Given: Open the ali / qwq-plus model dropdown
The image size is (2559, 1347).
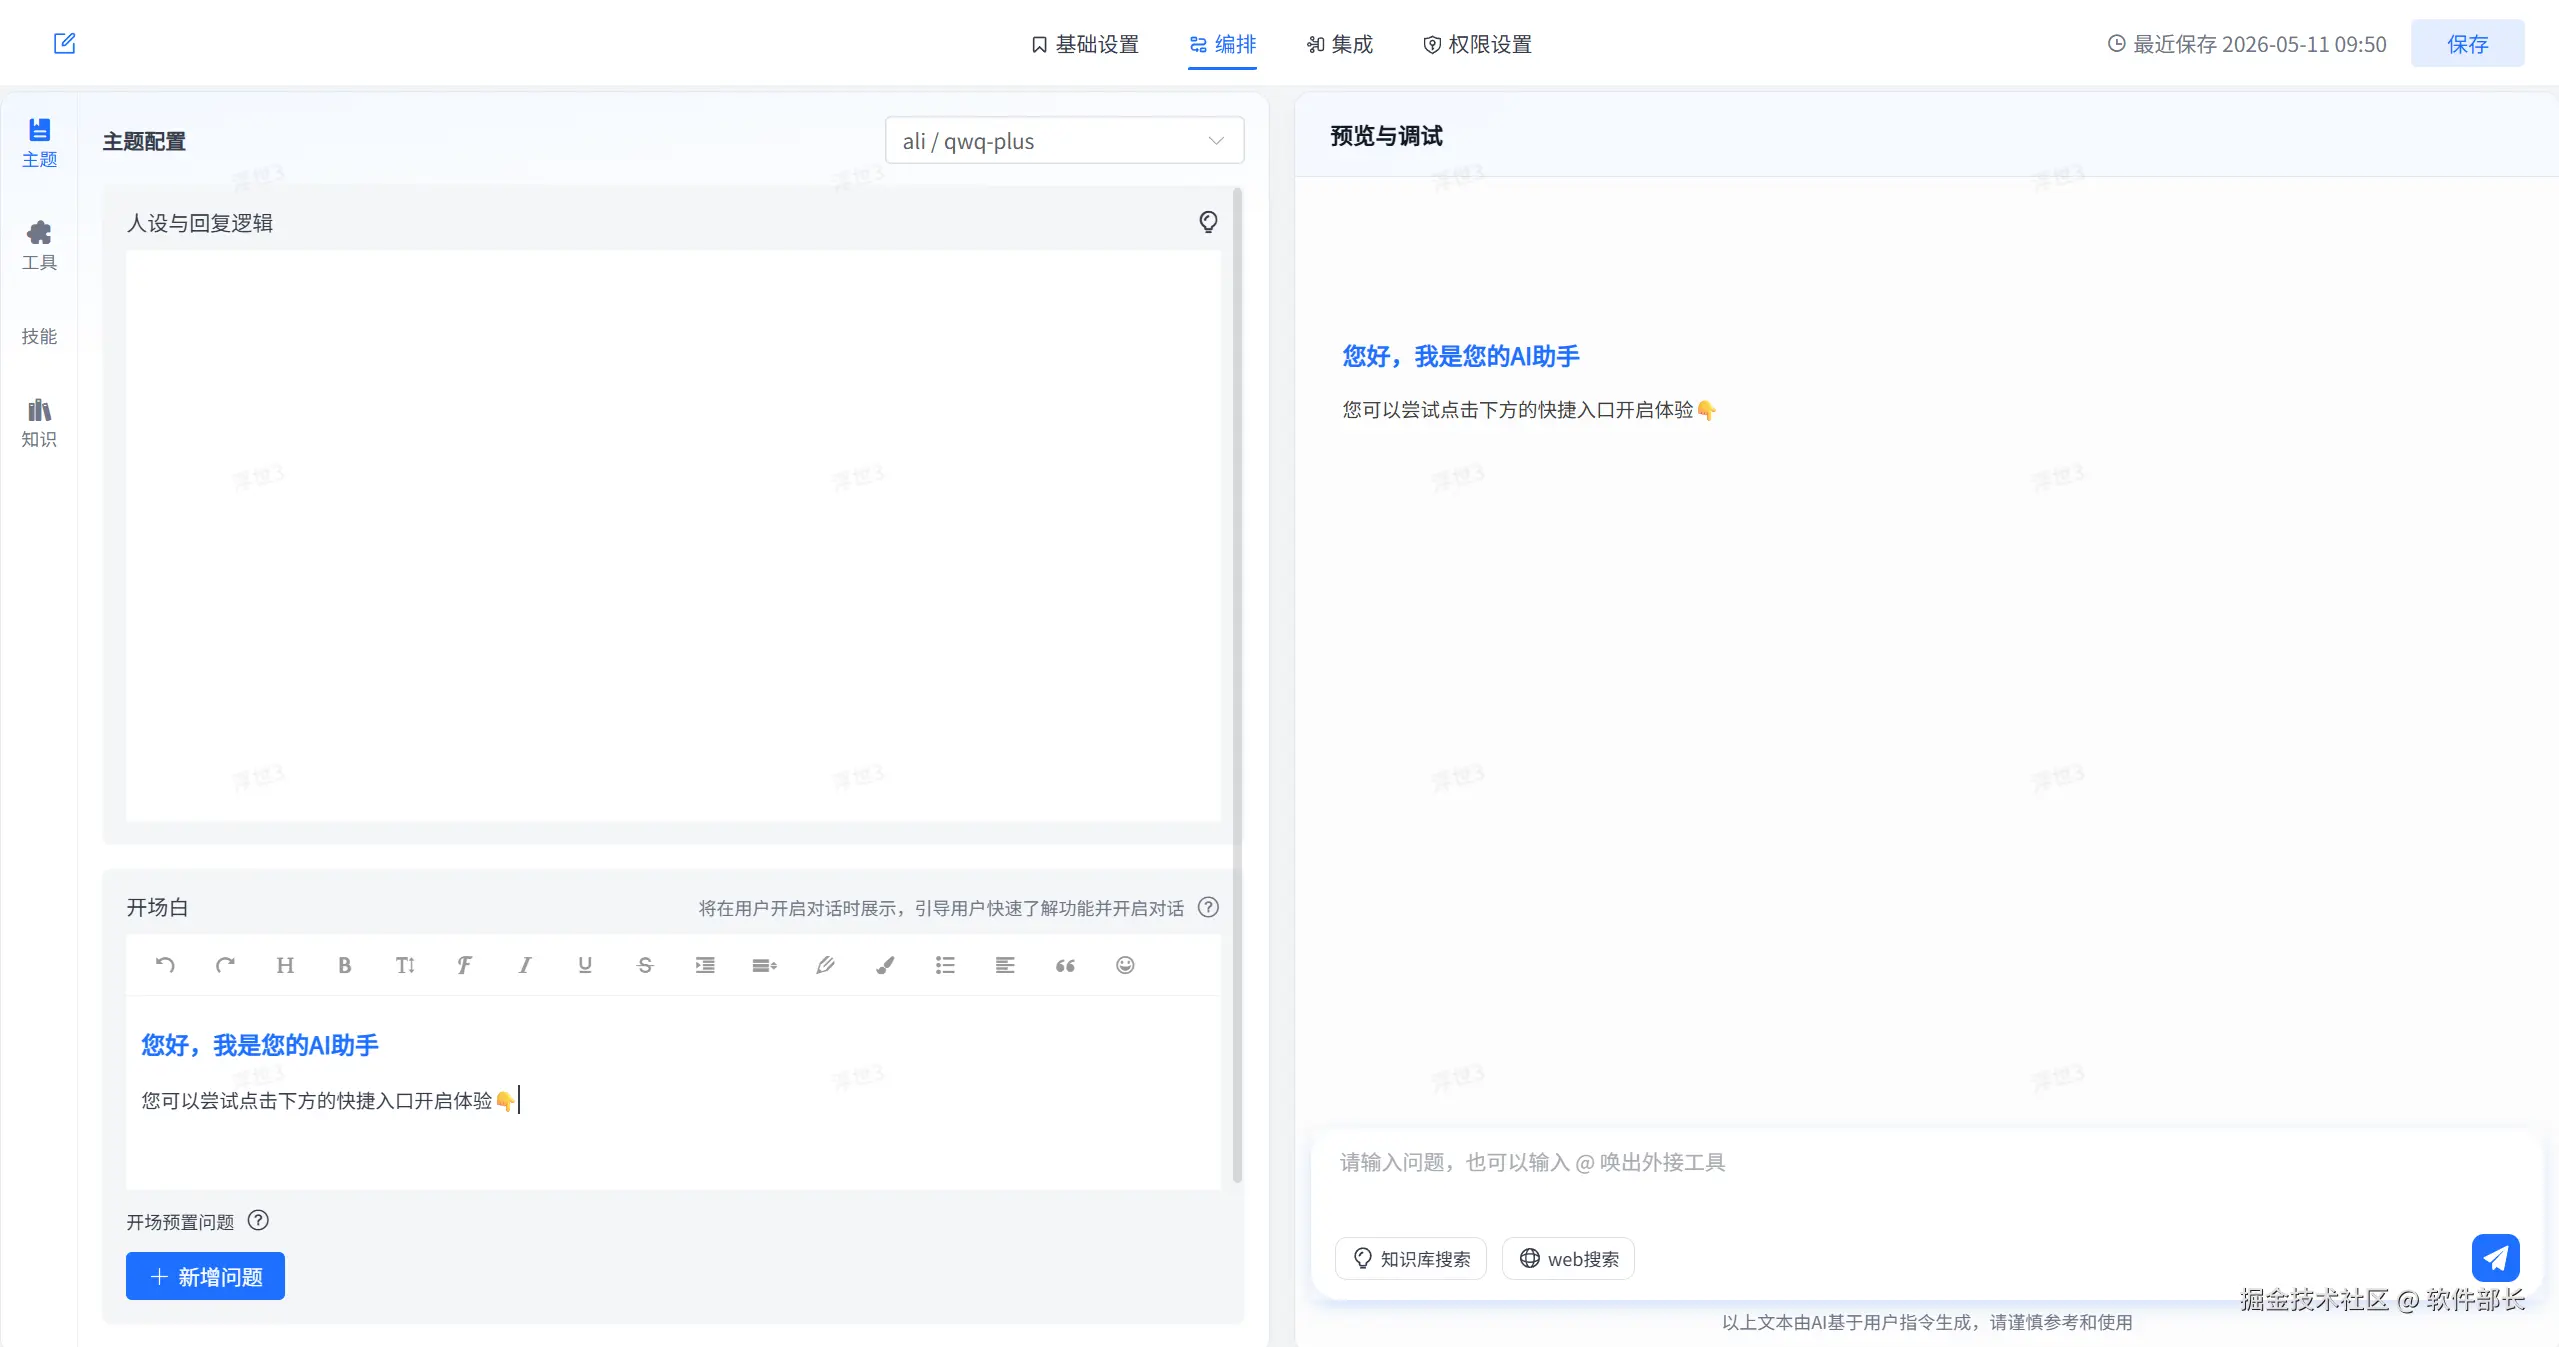Looking at the screenshot, I should tap(1064, 141).
